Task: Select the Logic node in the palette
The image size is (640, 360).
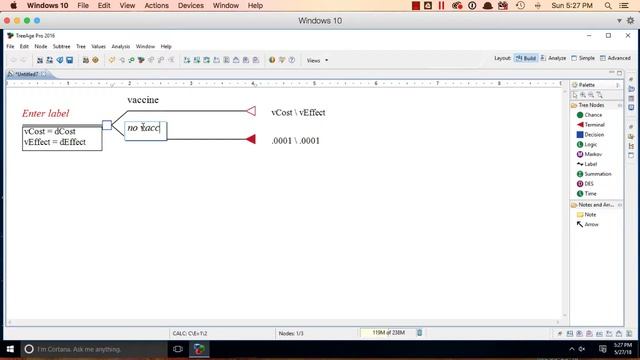Action: pyautogui.click(x=587, y=144)
